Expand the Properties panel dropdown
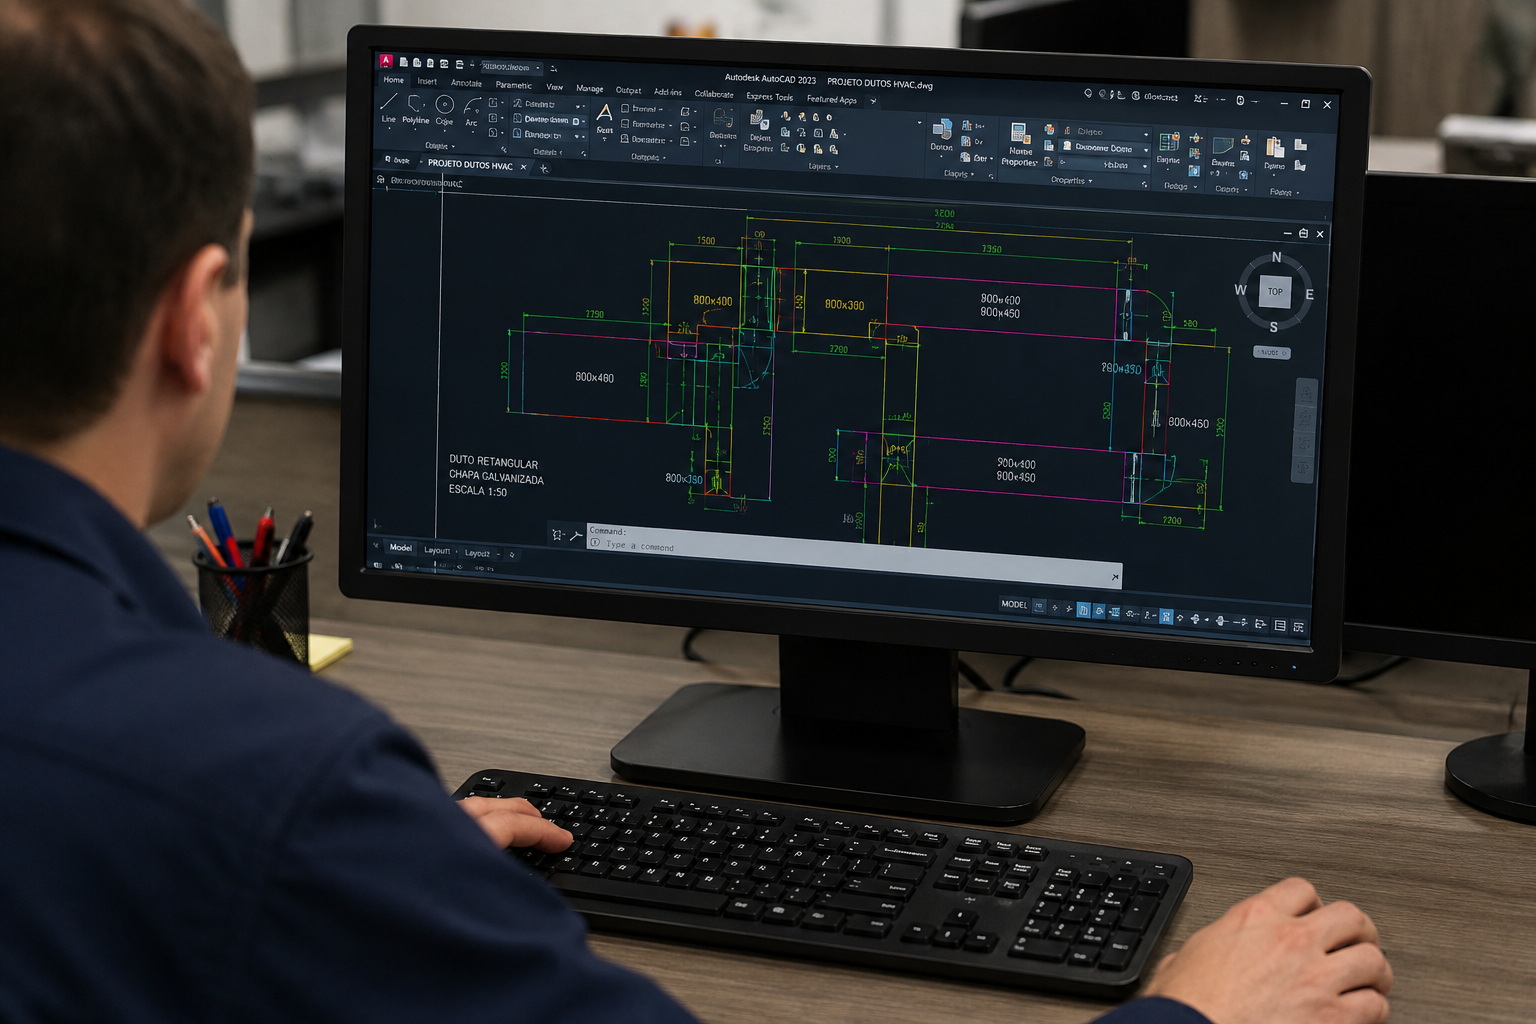1536x1024 pixels. (1071, 181)
